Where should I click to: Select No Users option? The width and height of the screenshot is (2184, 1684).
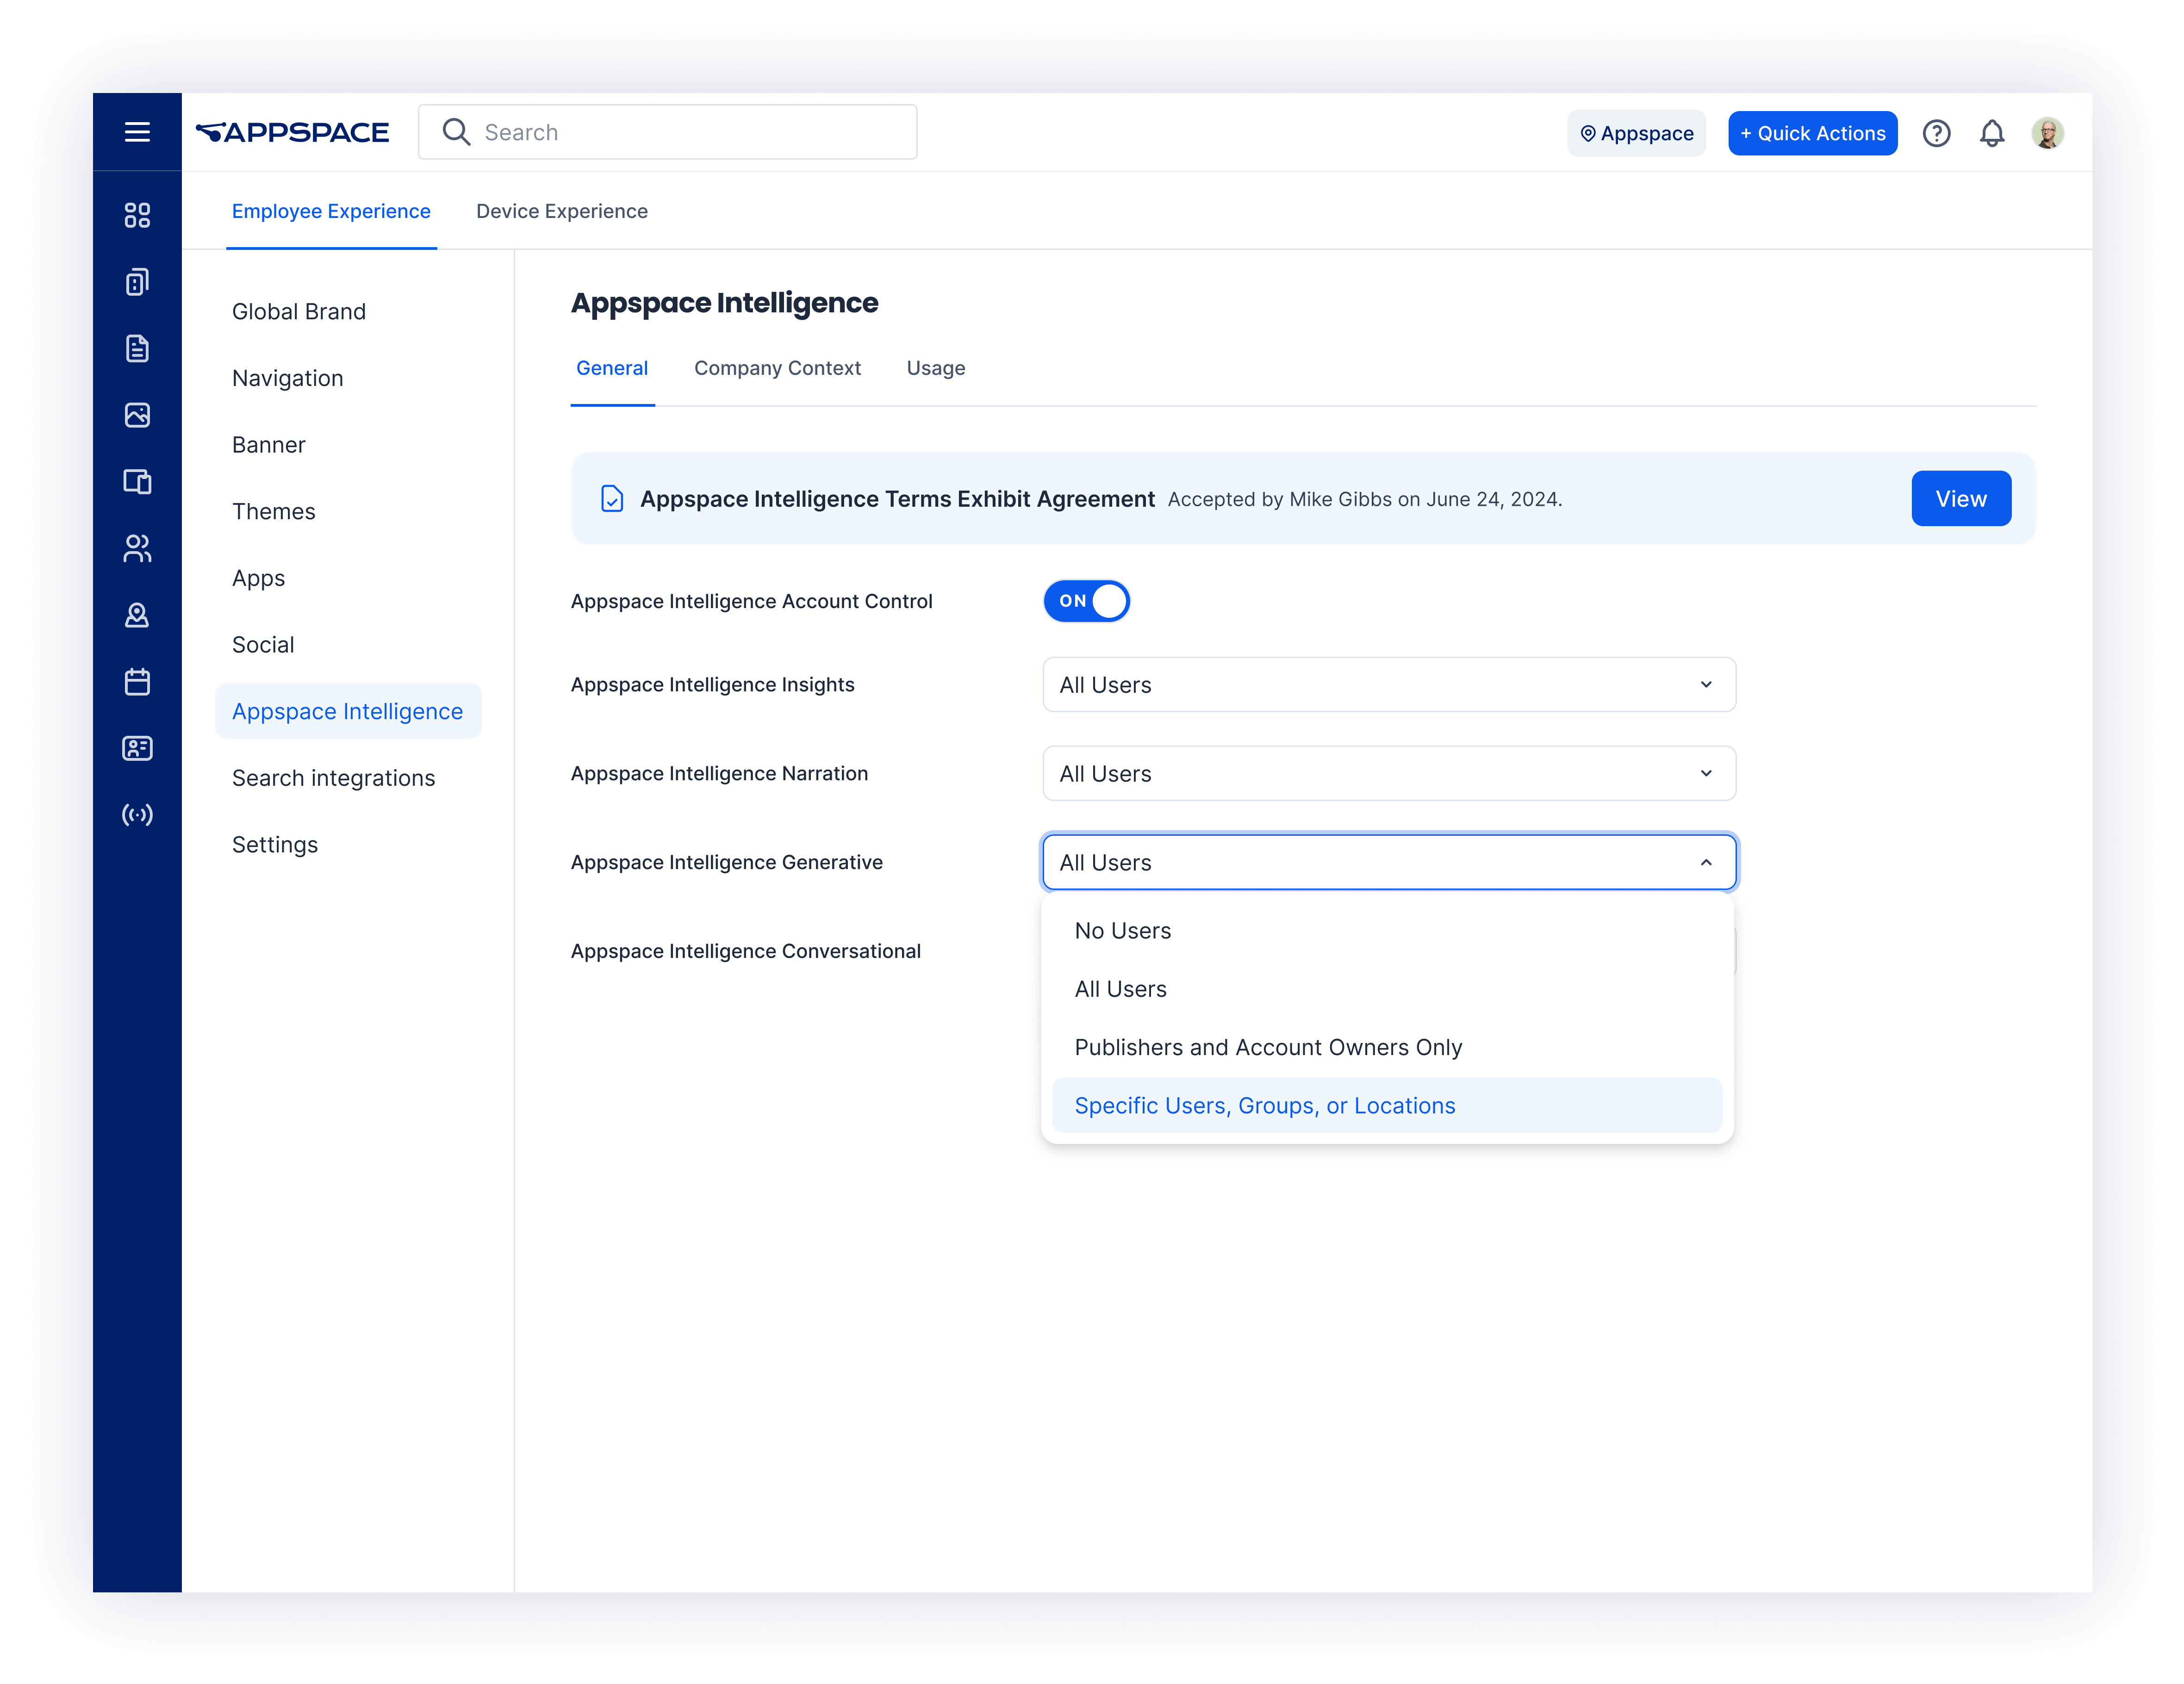(1387, 931)
